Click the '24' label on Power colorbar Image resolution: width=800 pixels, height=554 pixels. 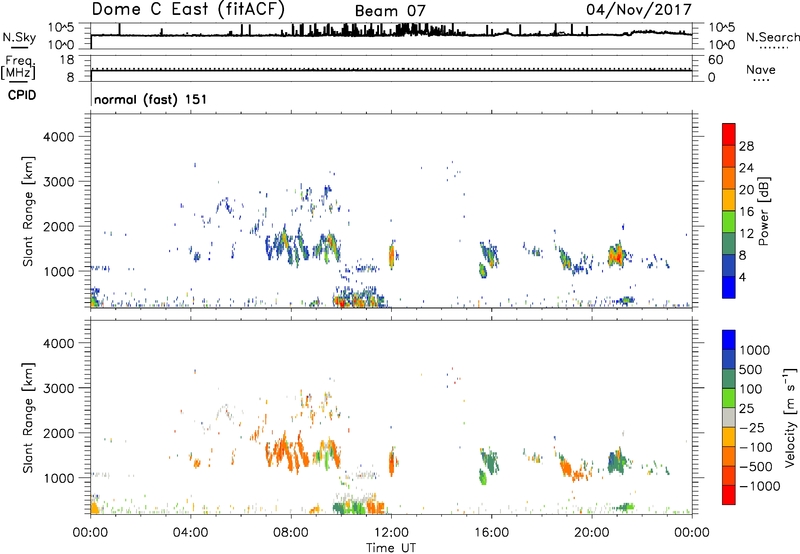click(746, 168)
